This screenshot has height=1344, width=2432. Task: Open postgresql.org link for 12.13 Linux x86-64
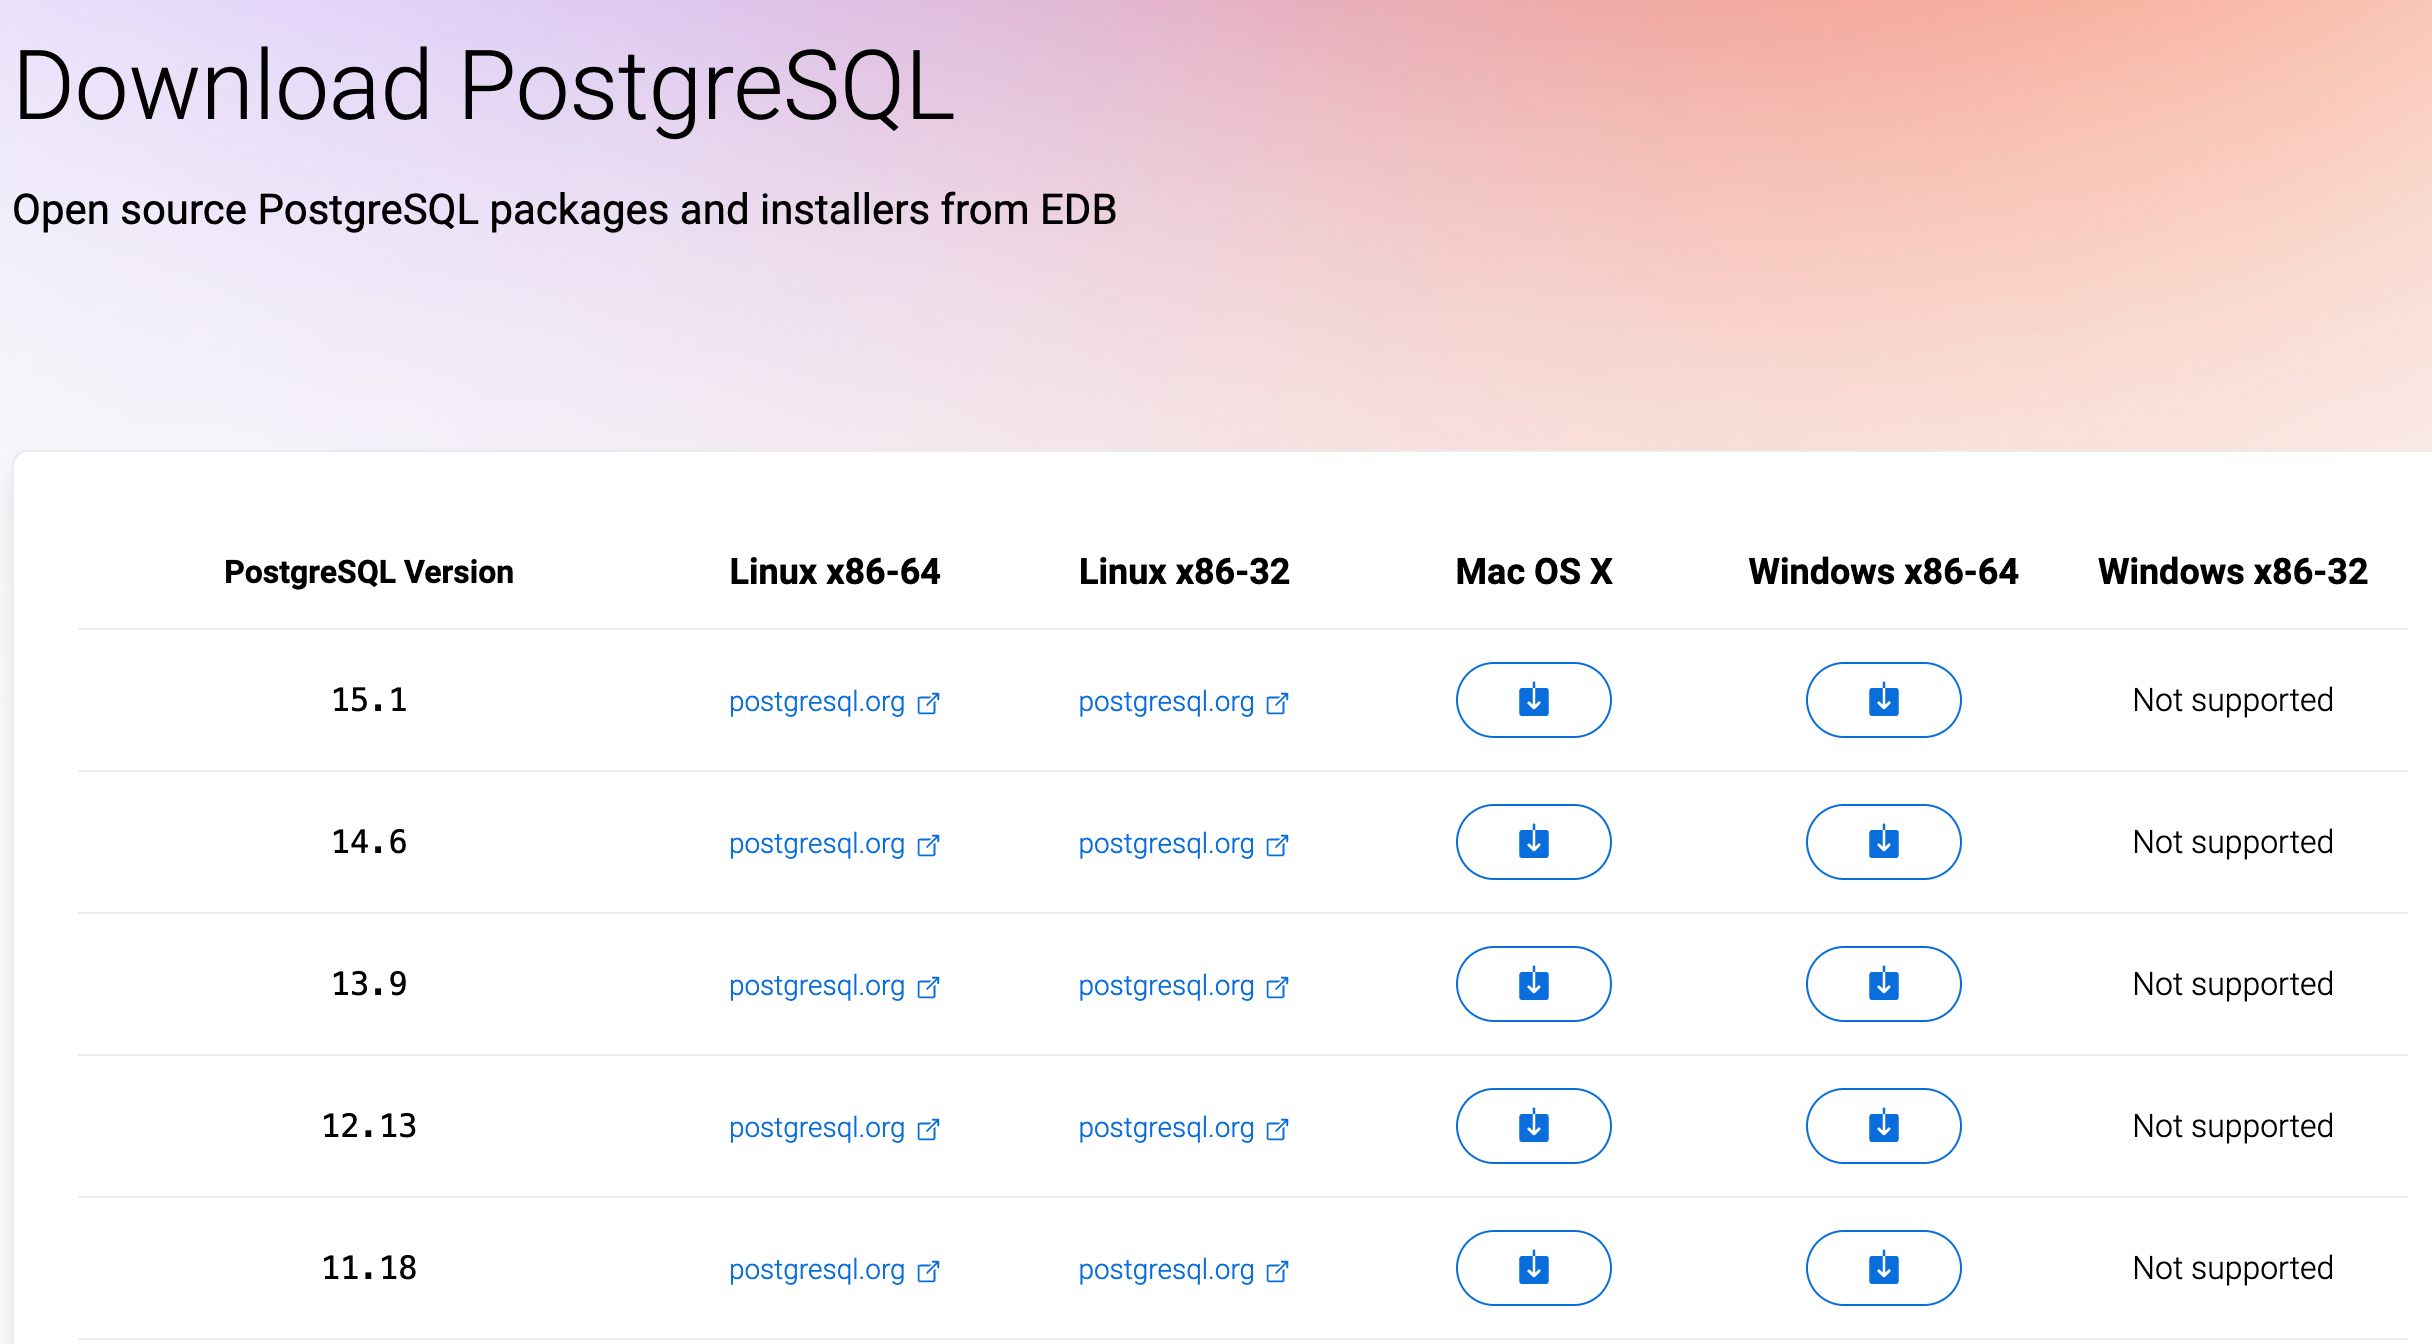coord(834,1128)
